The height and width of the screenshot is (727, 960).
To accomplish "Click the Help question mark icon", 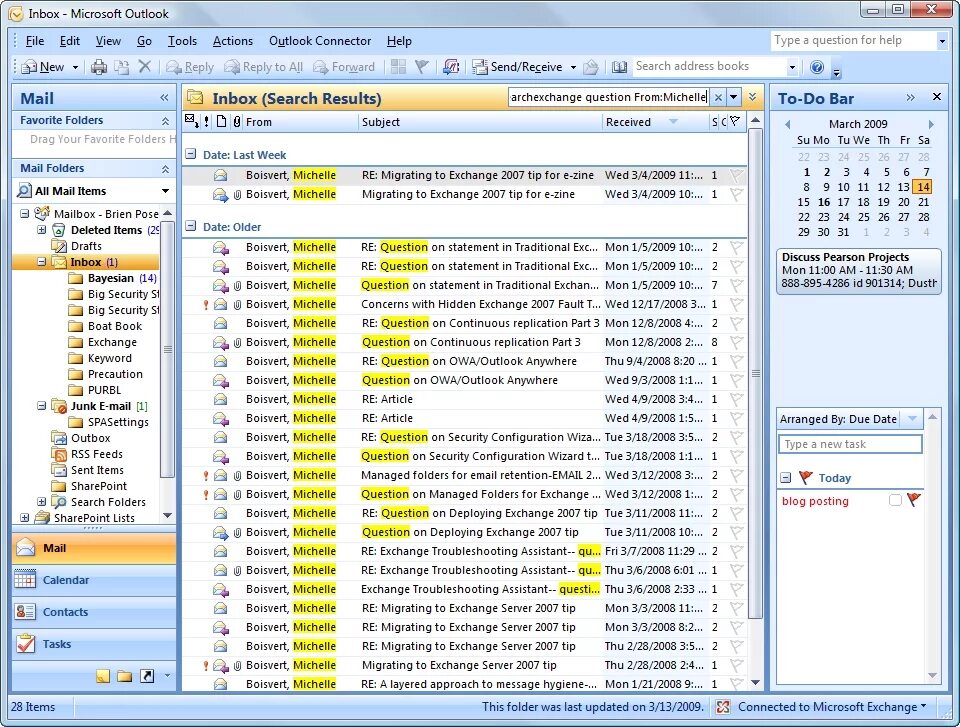I will pyautogui.click(x=817, y=67).
